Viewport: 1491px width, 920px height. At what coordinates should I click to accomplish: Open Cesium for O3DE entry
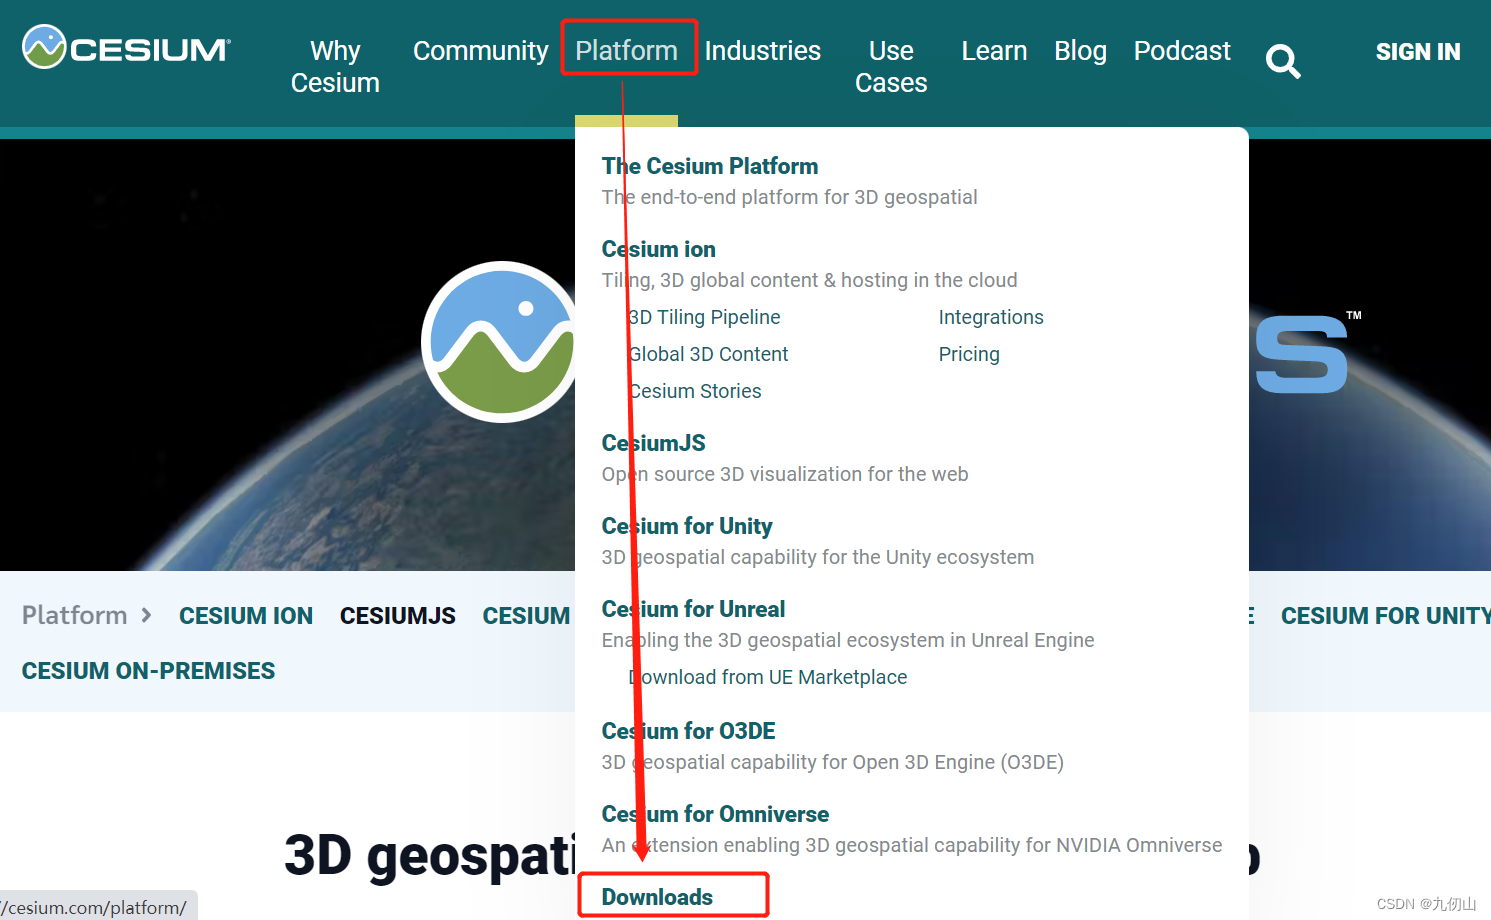point(689,731)
